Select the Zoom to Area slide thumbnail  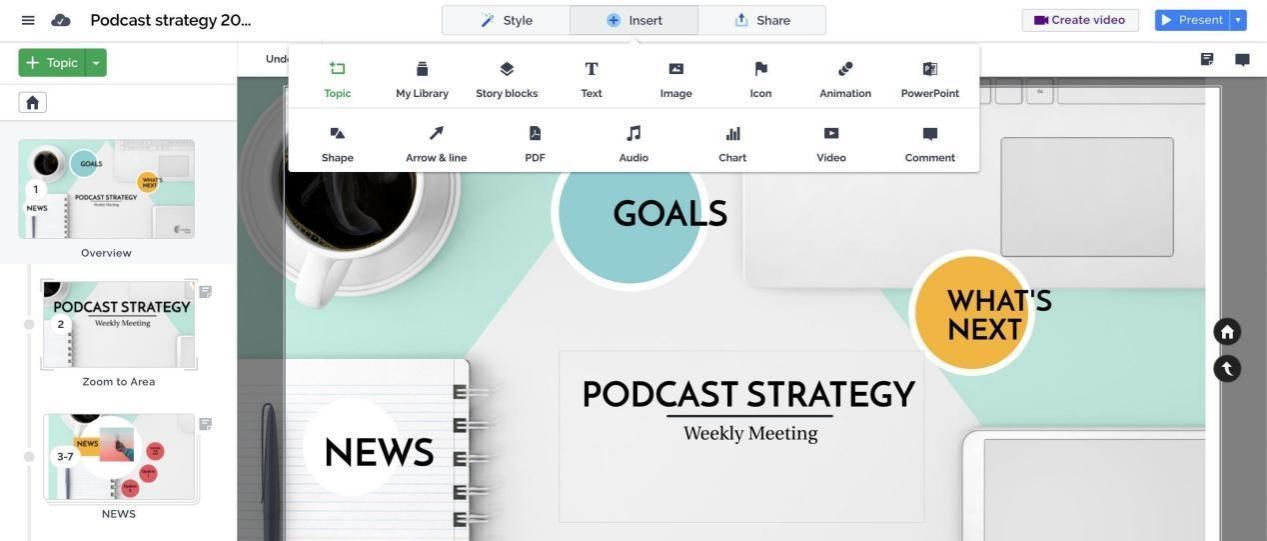point(118,324)
